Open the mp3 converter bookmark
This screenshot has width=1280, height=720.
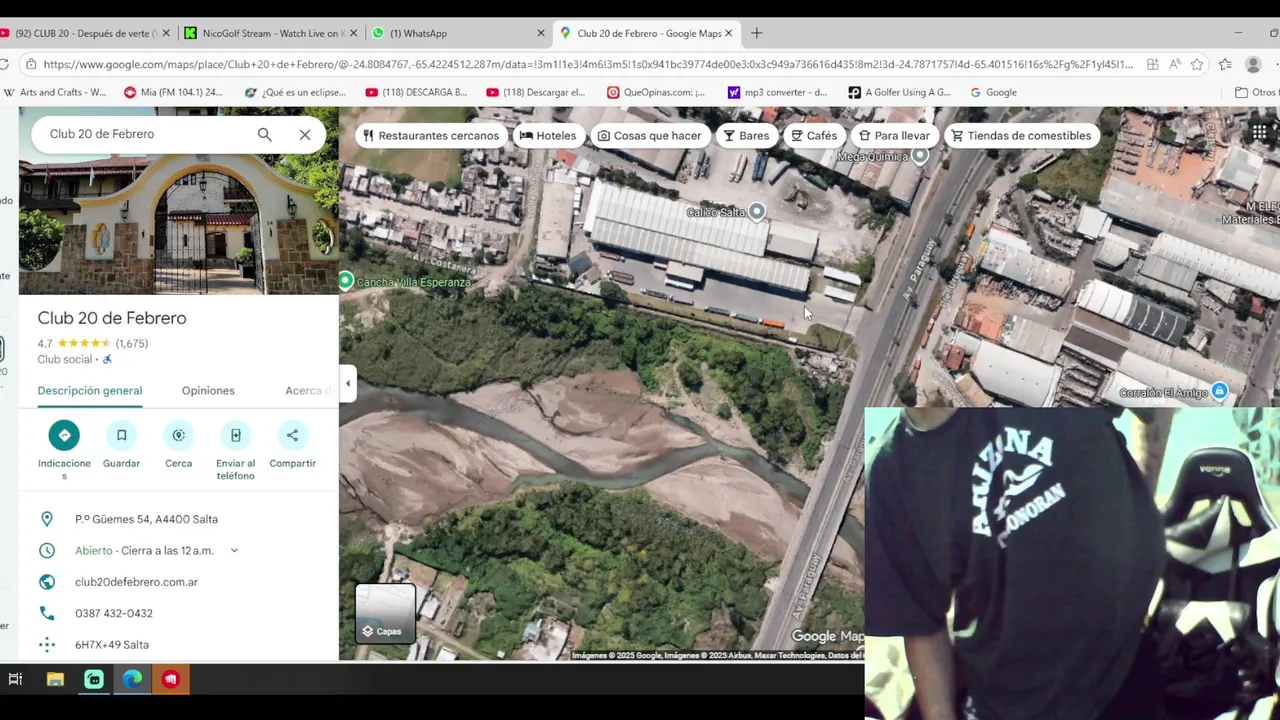point(777,92)
